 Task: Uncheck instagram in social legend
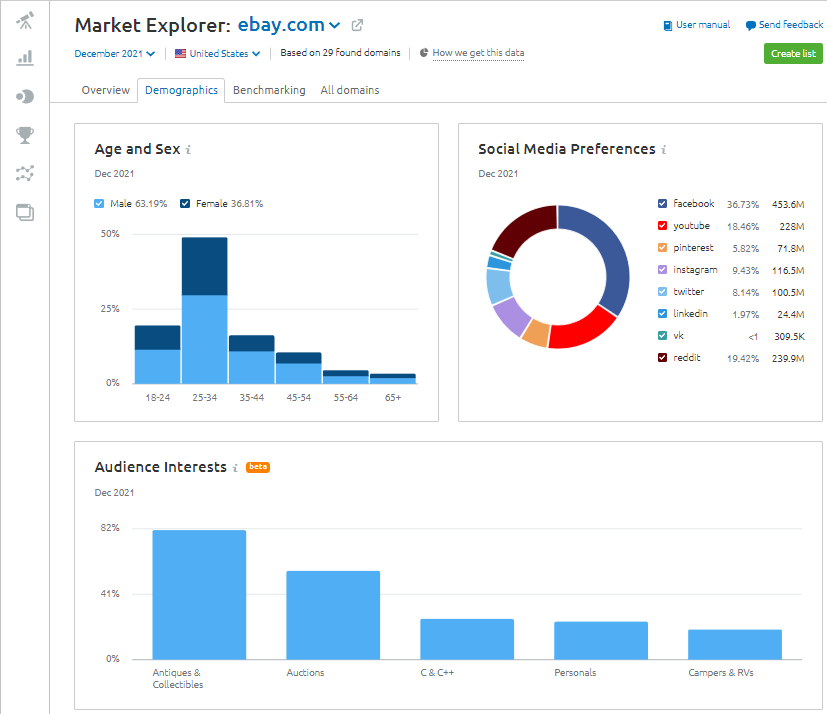coord(662,269)
